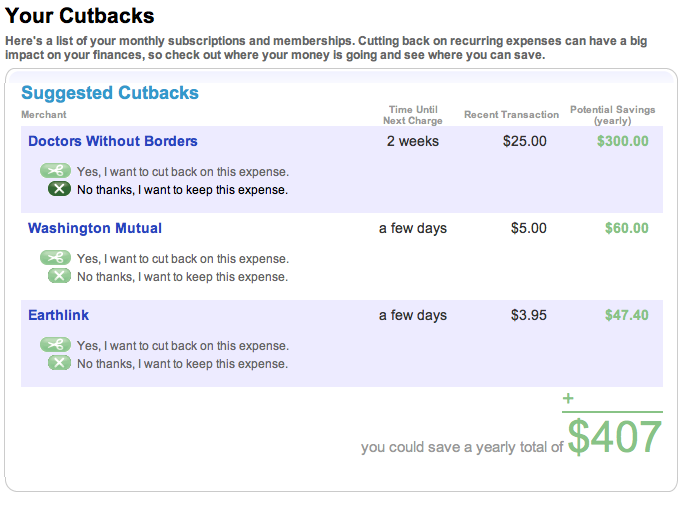Click scissors icon for Doctors Without Borders
The height and width of the screenshot is (505, 683).
56,171
